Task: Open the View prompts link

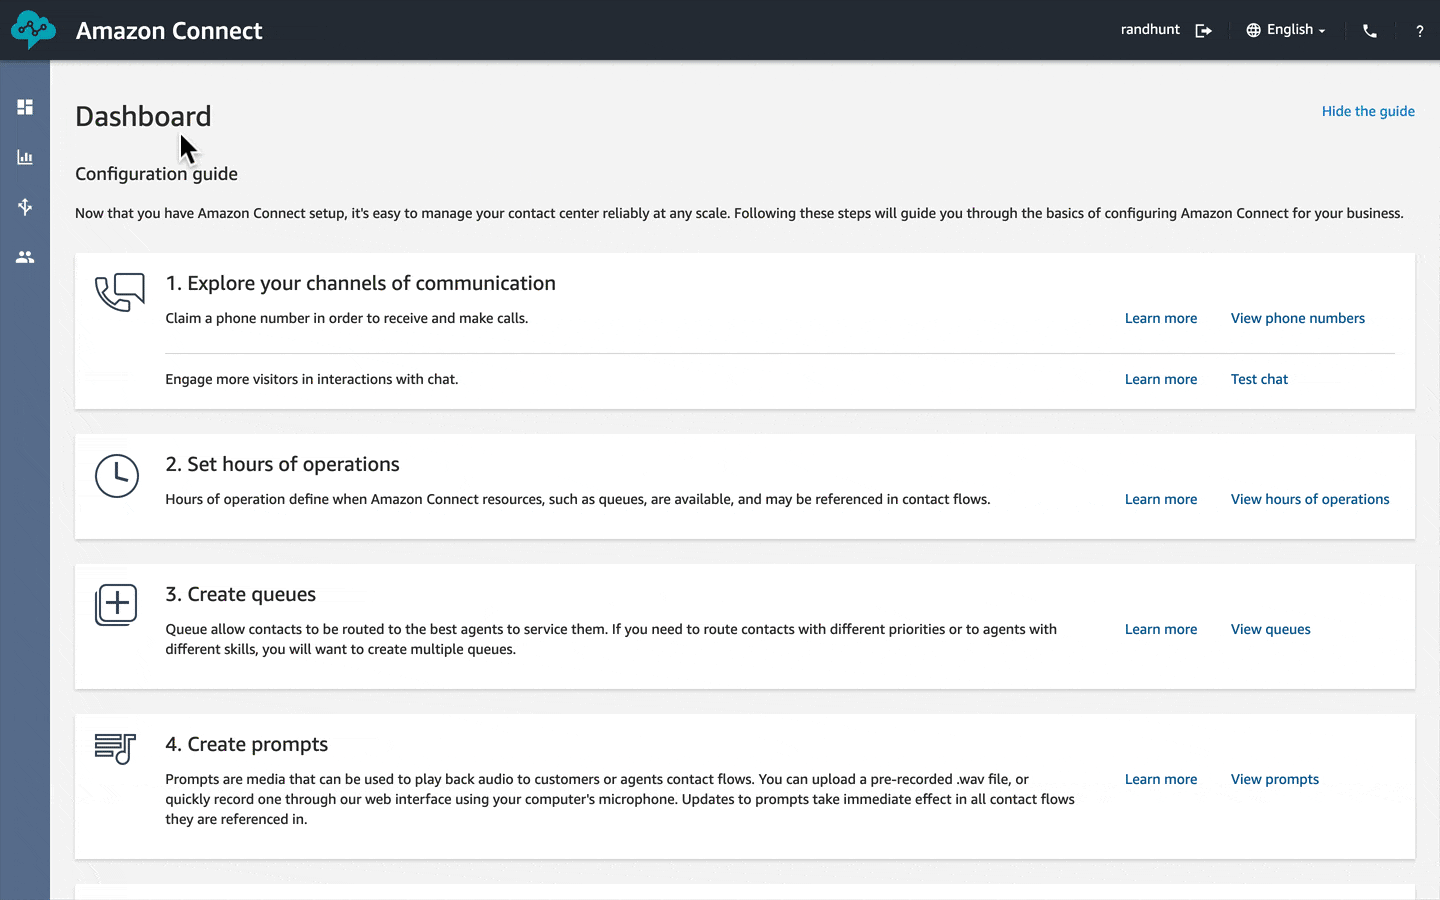Action: [x=1274, y=779]
